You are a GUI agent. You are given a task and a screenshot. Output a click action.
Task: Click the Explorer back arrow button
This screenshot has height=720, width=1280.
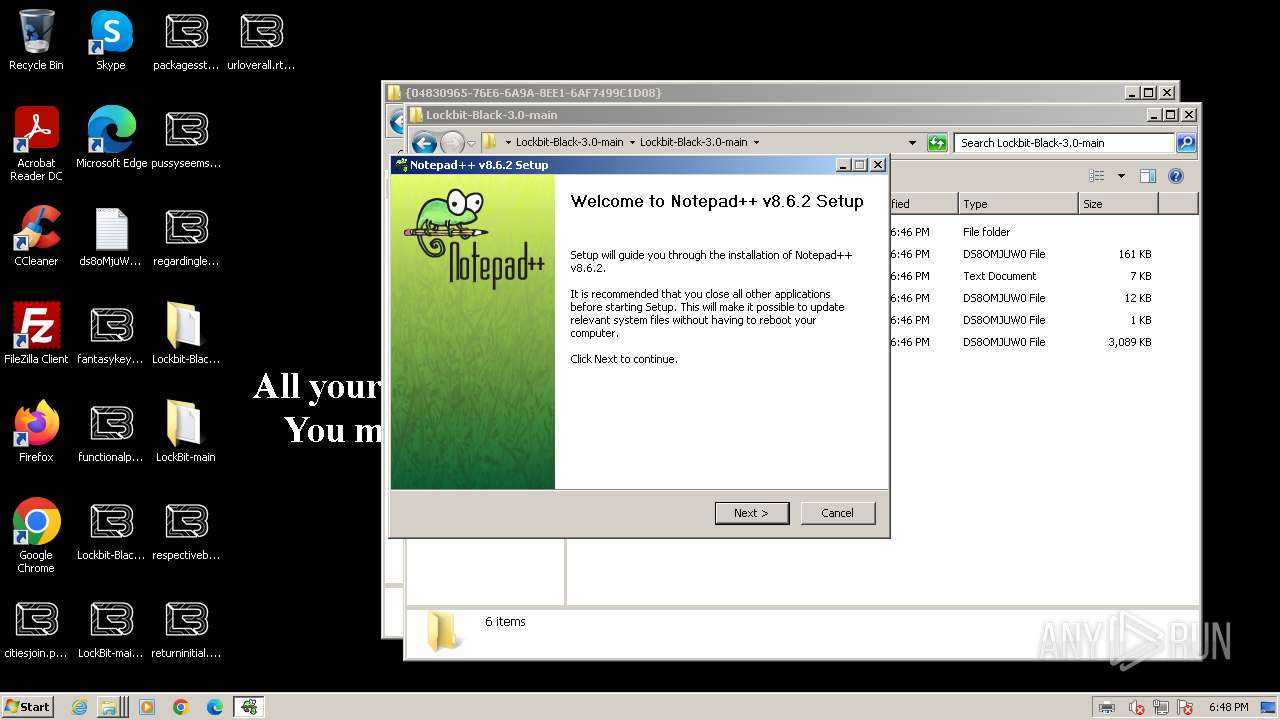pyautogui.click(x=424, y=143)
